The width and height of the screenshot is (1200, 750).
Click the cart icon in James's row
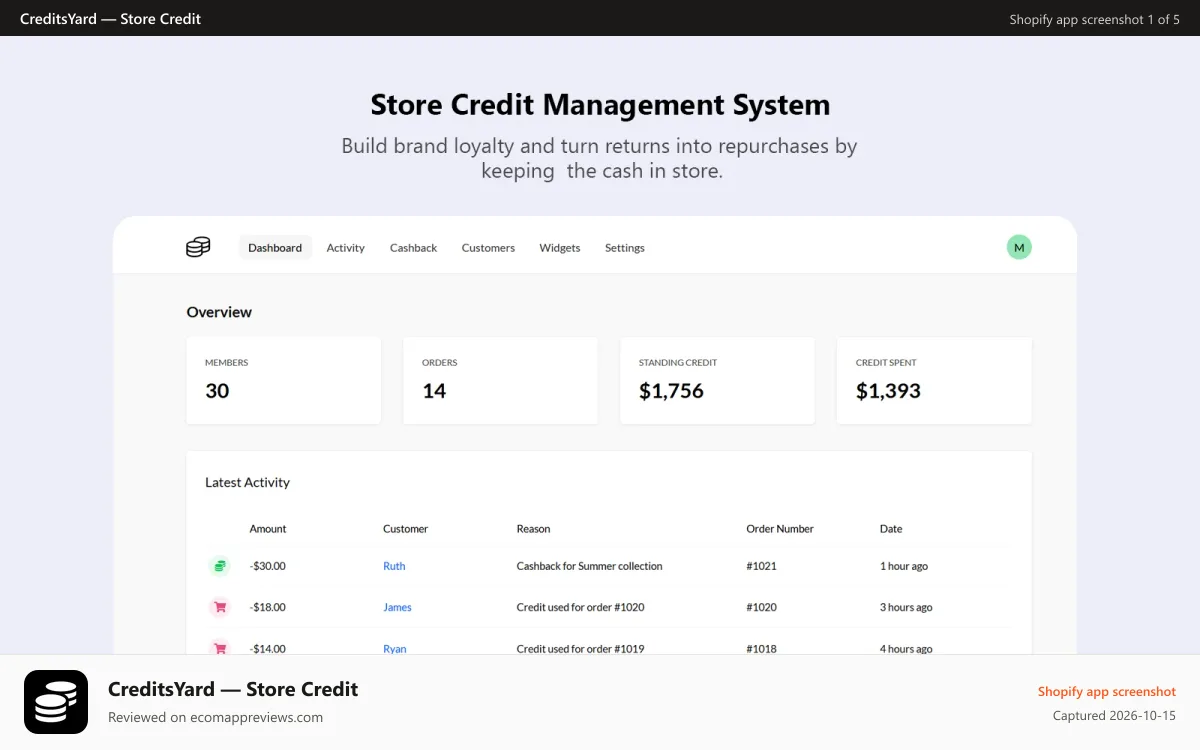point(219,607)
